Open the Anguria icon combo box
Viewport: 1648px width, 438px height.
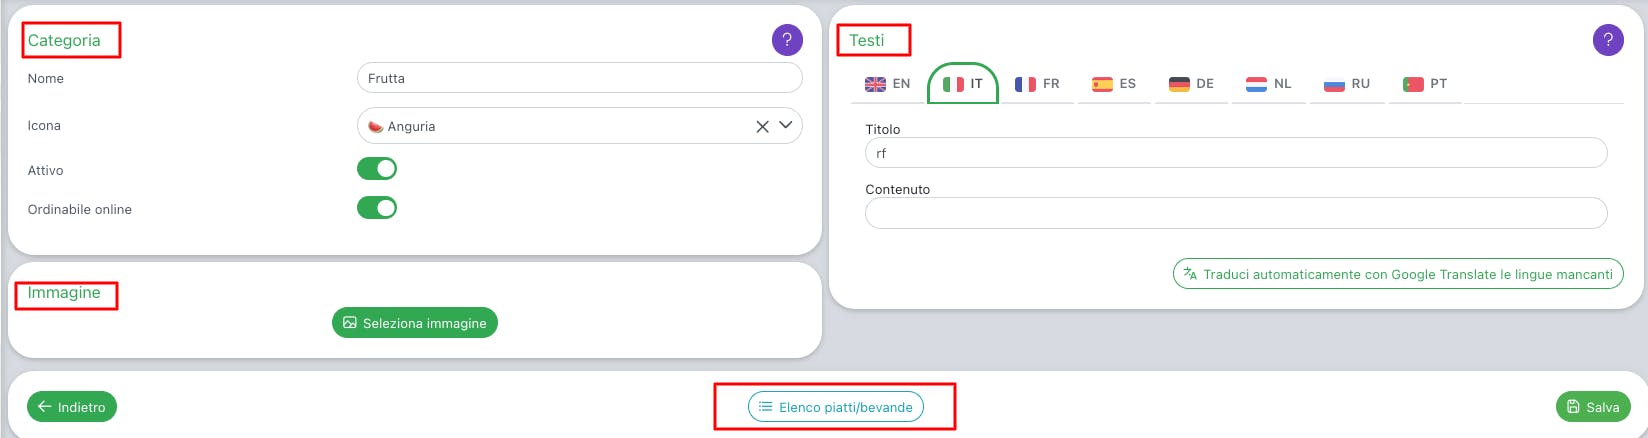(x=560, y=126)
